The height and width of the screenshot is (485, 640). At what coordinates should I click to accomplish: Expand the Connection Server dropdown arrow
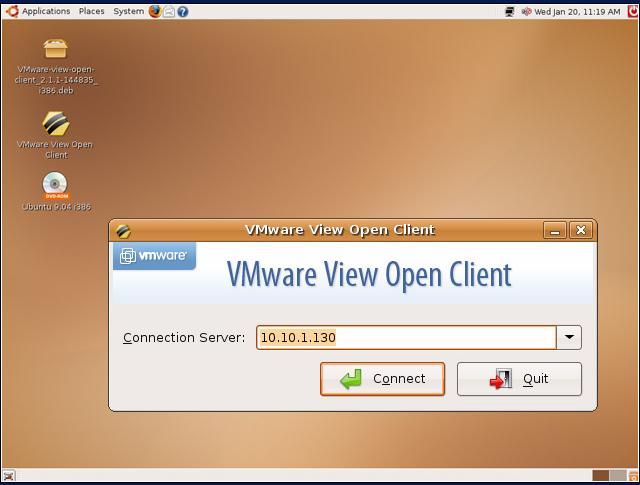click(x=569, y=338)
